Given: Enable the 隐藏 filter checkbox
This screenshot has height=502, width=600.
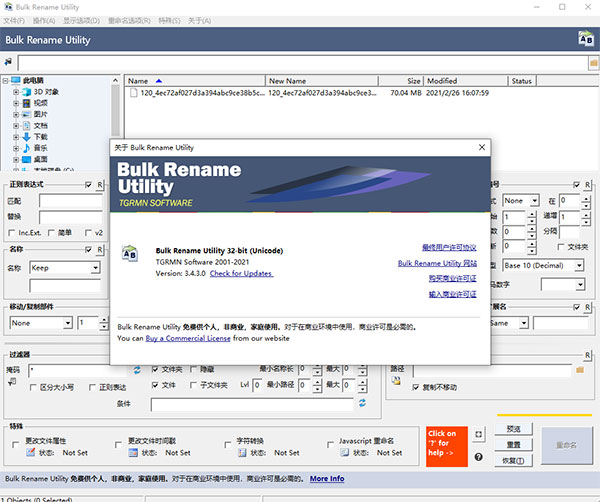Looking at the screenshot, I should [193, 369].
